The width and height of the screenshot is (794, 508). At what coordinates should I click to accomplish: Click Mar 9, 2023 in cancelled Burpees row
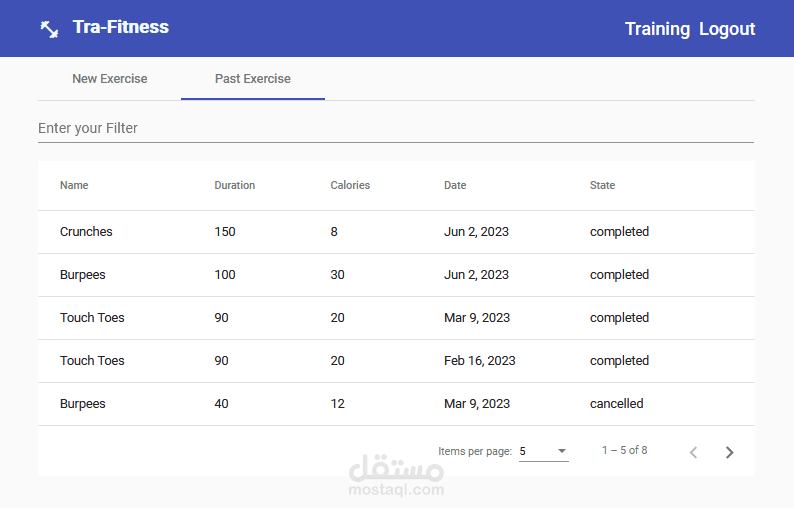click(477, 404)
